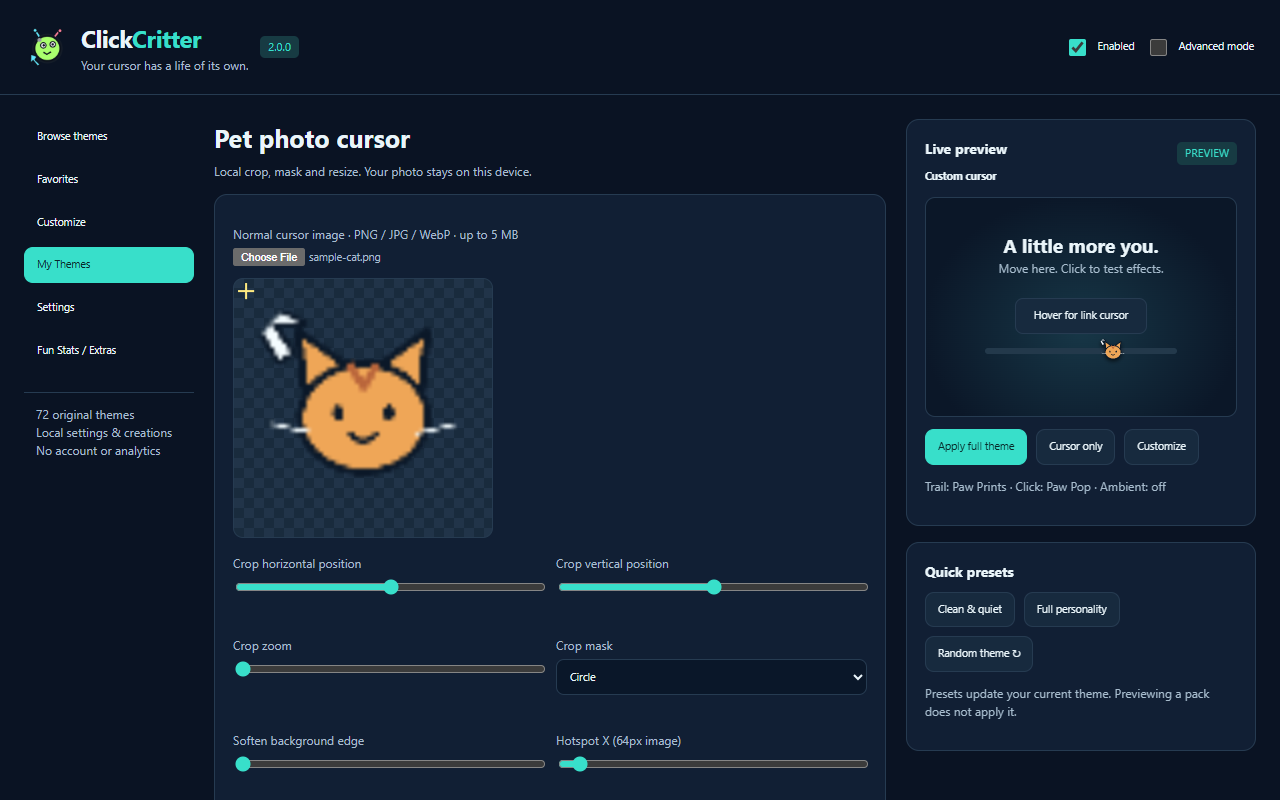Click the ClickCritter bug mascot logo
The width and height of the screenshot is (1280, 800).
pos(47,47)
